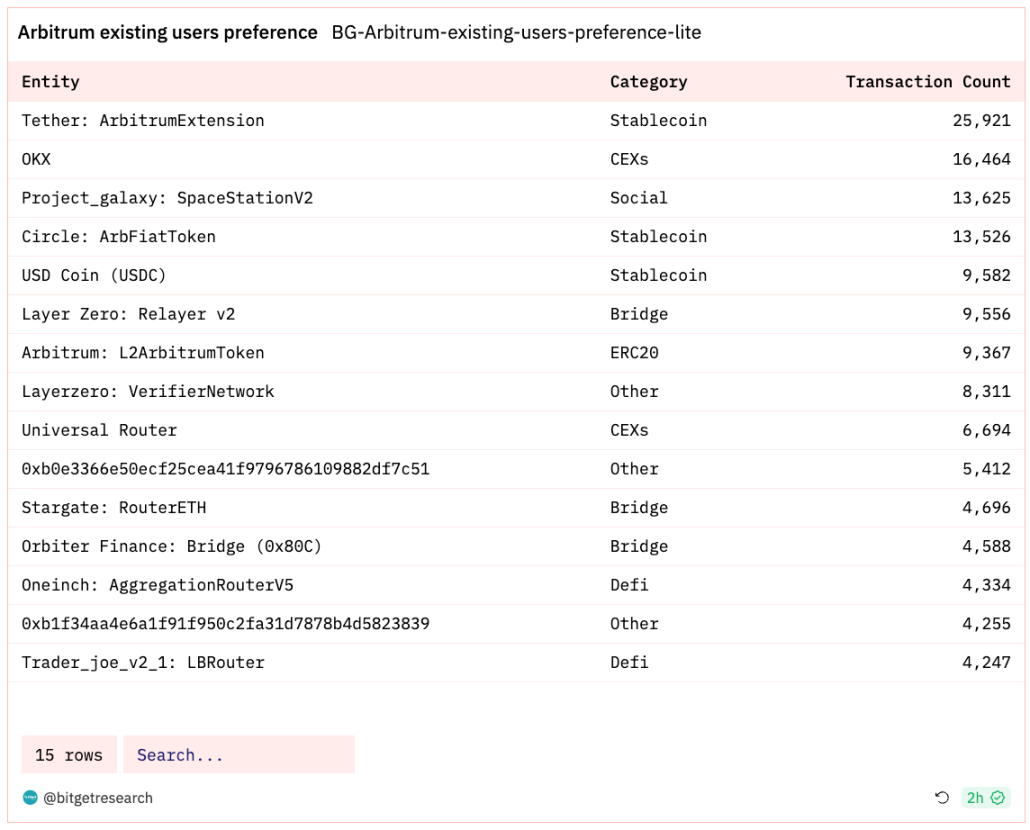Click the 25,921 transaction count value
The height and width of the screenshot is (830, 1030).
pos(981,120)
